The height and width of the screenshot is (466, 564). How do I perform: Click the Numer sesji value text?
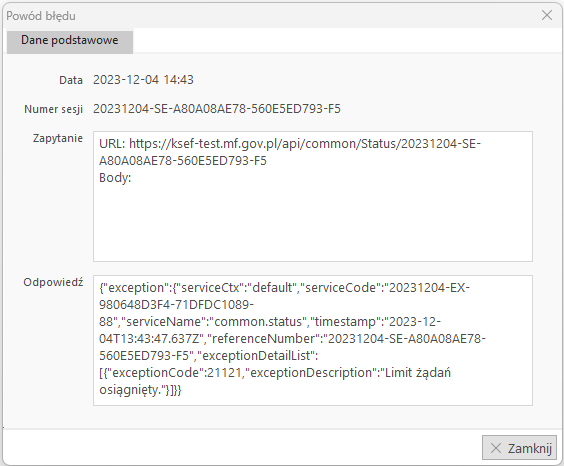coord(217,109)
